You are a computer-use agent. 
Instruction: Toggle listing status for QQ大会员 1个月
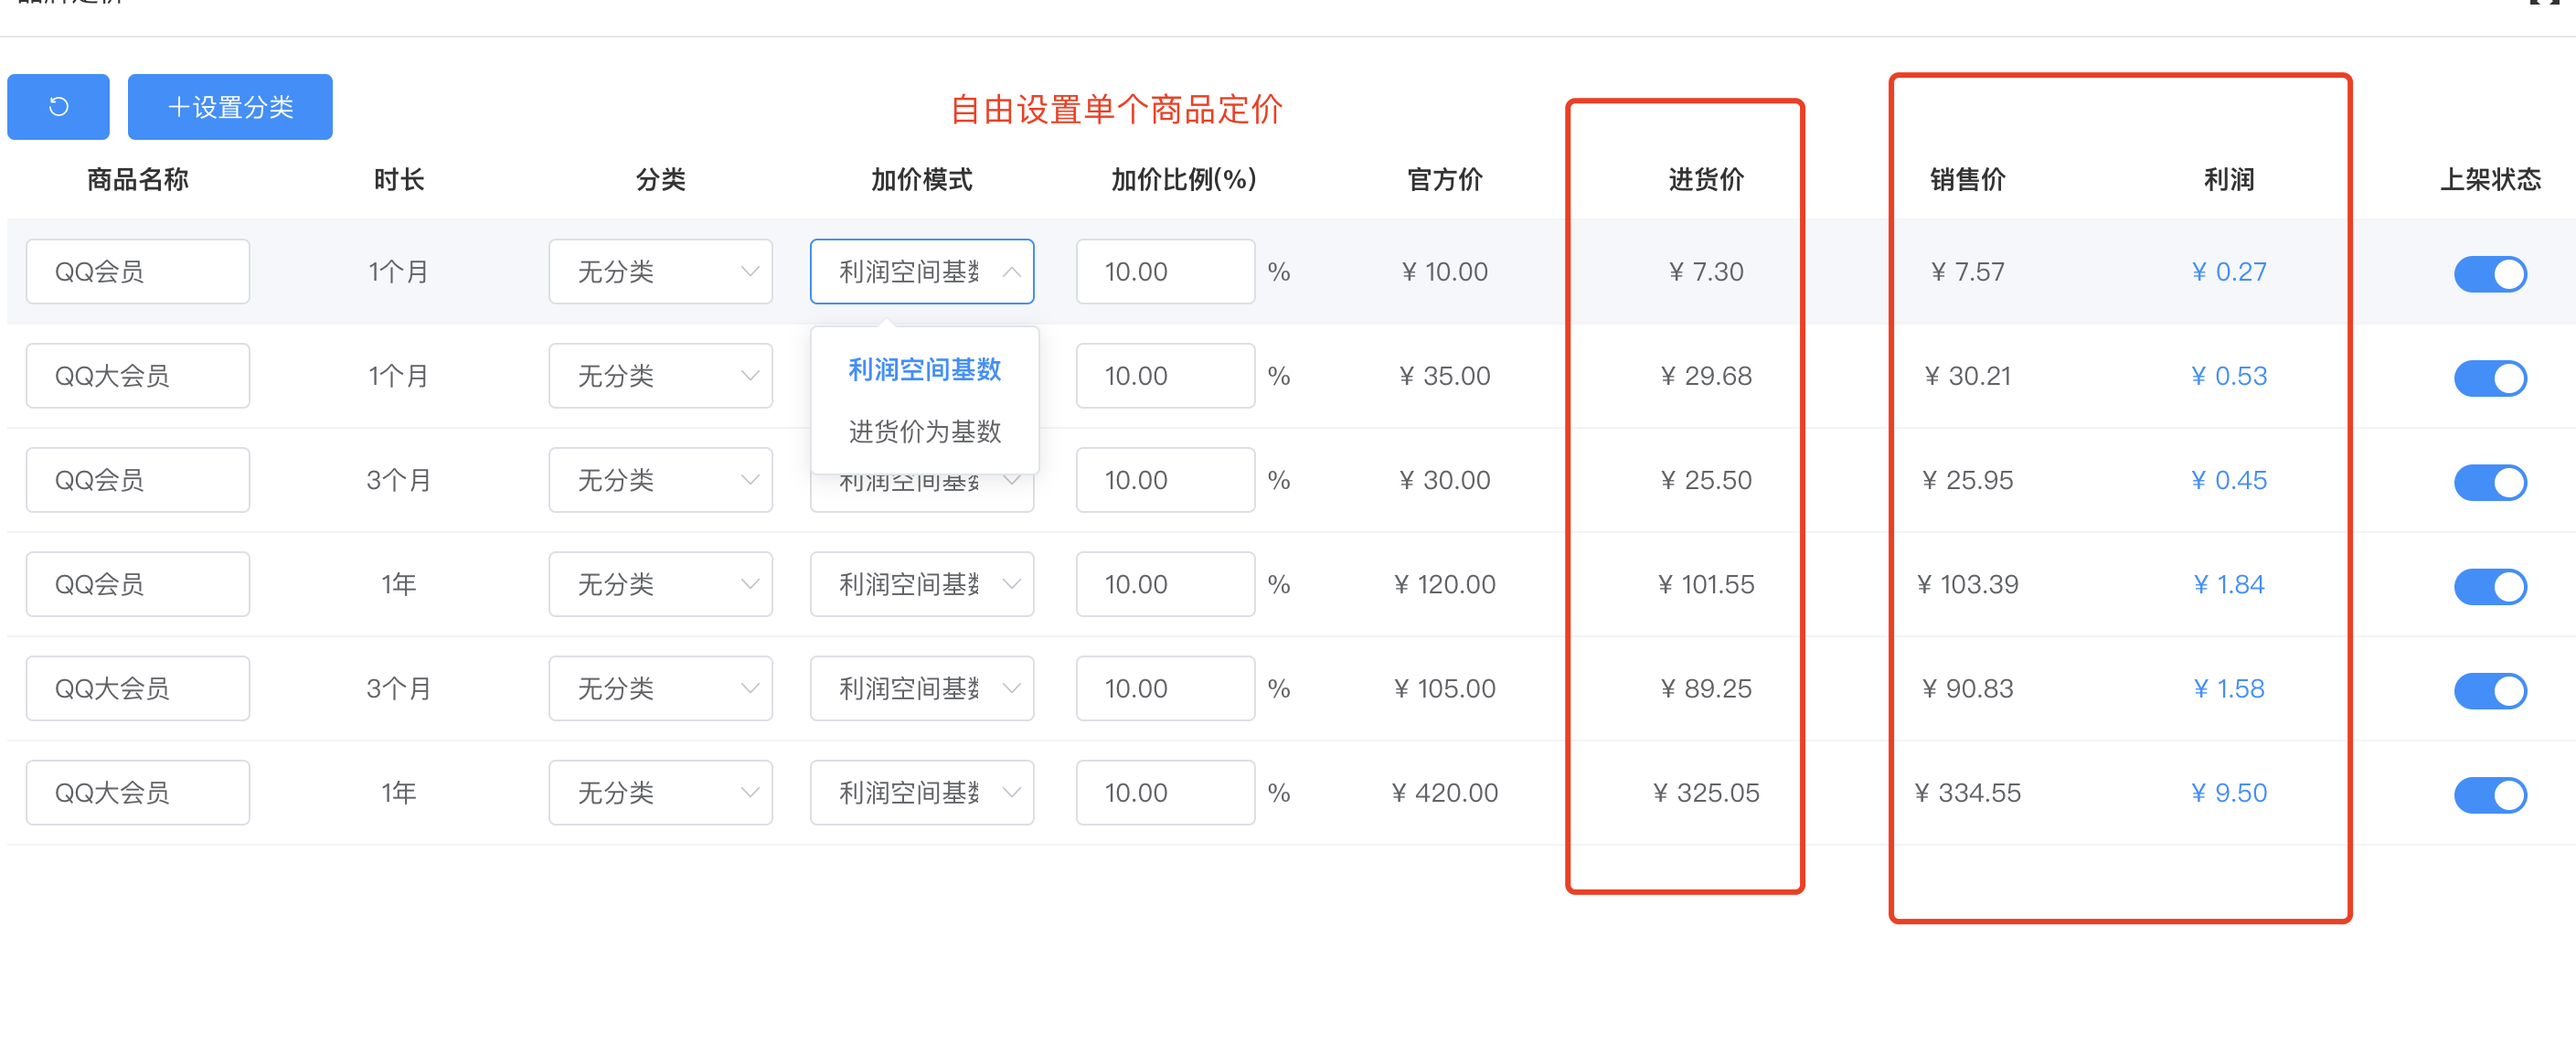2490,377
